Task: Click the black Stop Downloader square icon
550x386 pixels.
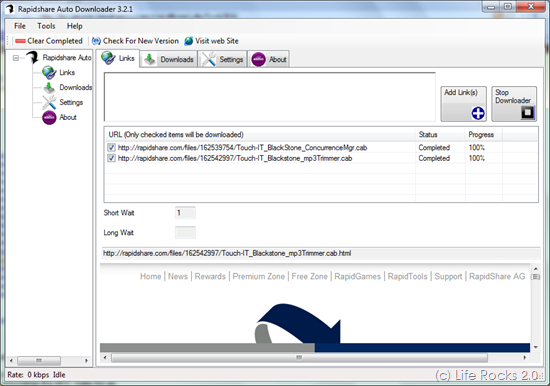Action: click(528, 113)
